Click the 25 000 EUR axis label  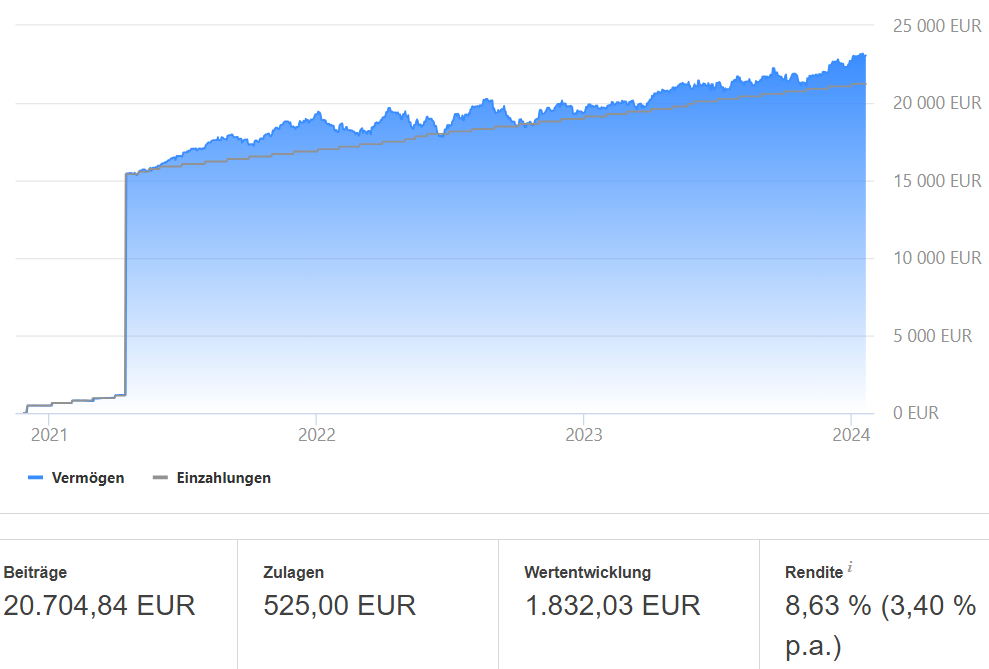pyautogui.click(x=937, y=26)
